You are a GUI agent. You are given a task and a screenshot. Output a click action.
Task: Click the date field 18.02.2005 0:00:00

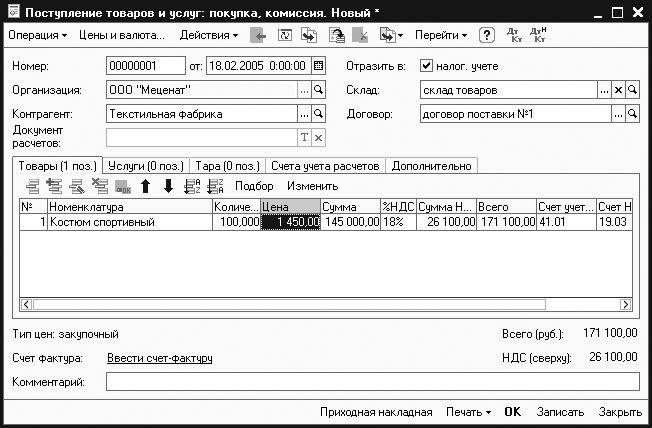click(259, 66)
